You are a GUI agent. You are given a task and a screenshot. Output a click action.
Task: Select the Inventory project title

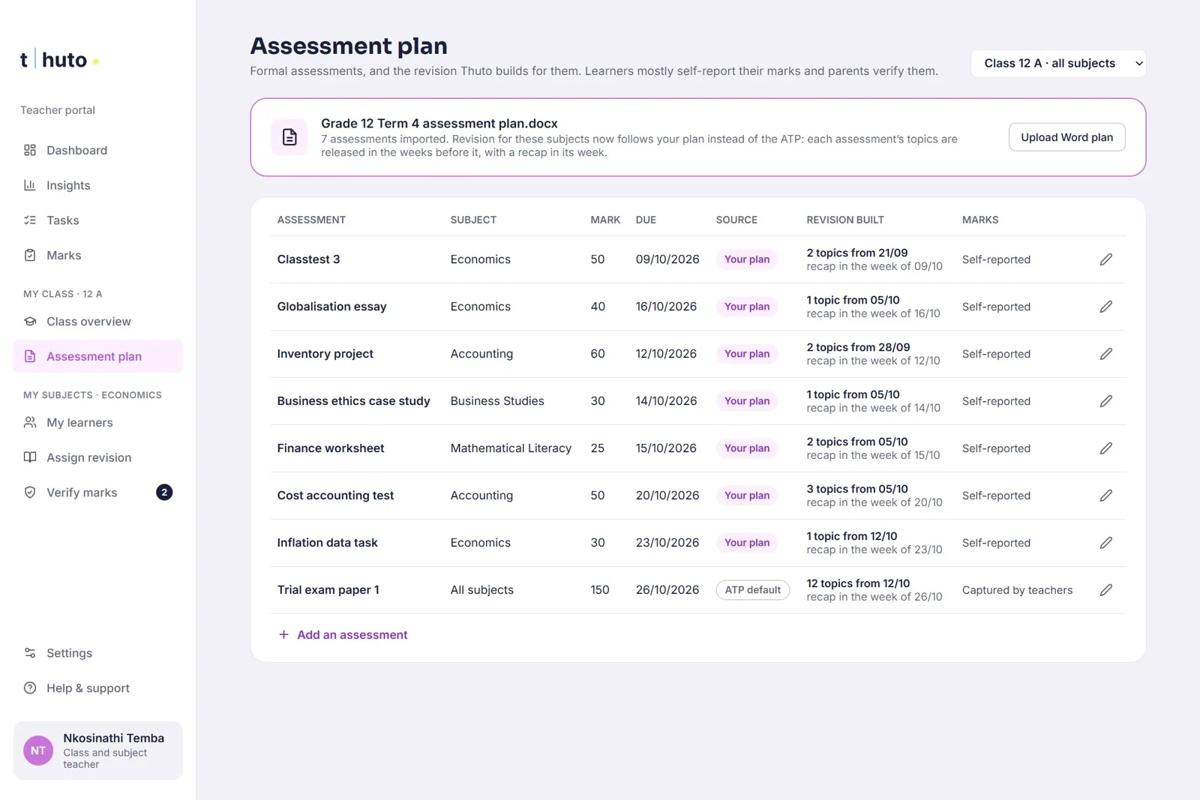click(x=325, y=354)
